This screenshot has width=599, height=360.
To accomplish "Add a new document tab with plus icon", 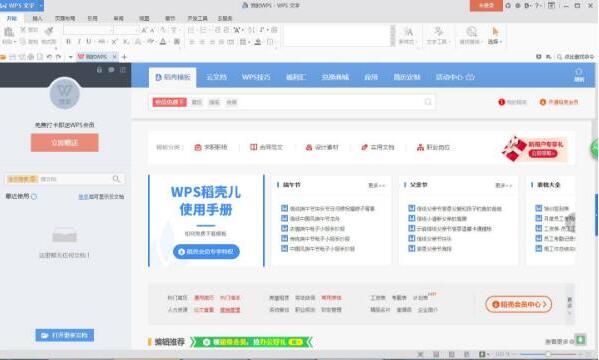I will (x=124, y=57).
